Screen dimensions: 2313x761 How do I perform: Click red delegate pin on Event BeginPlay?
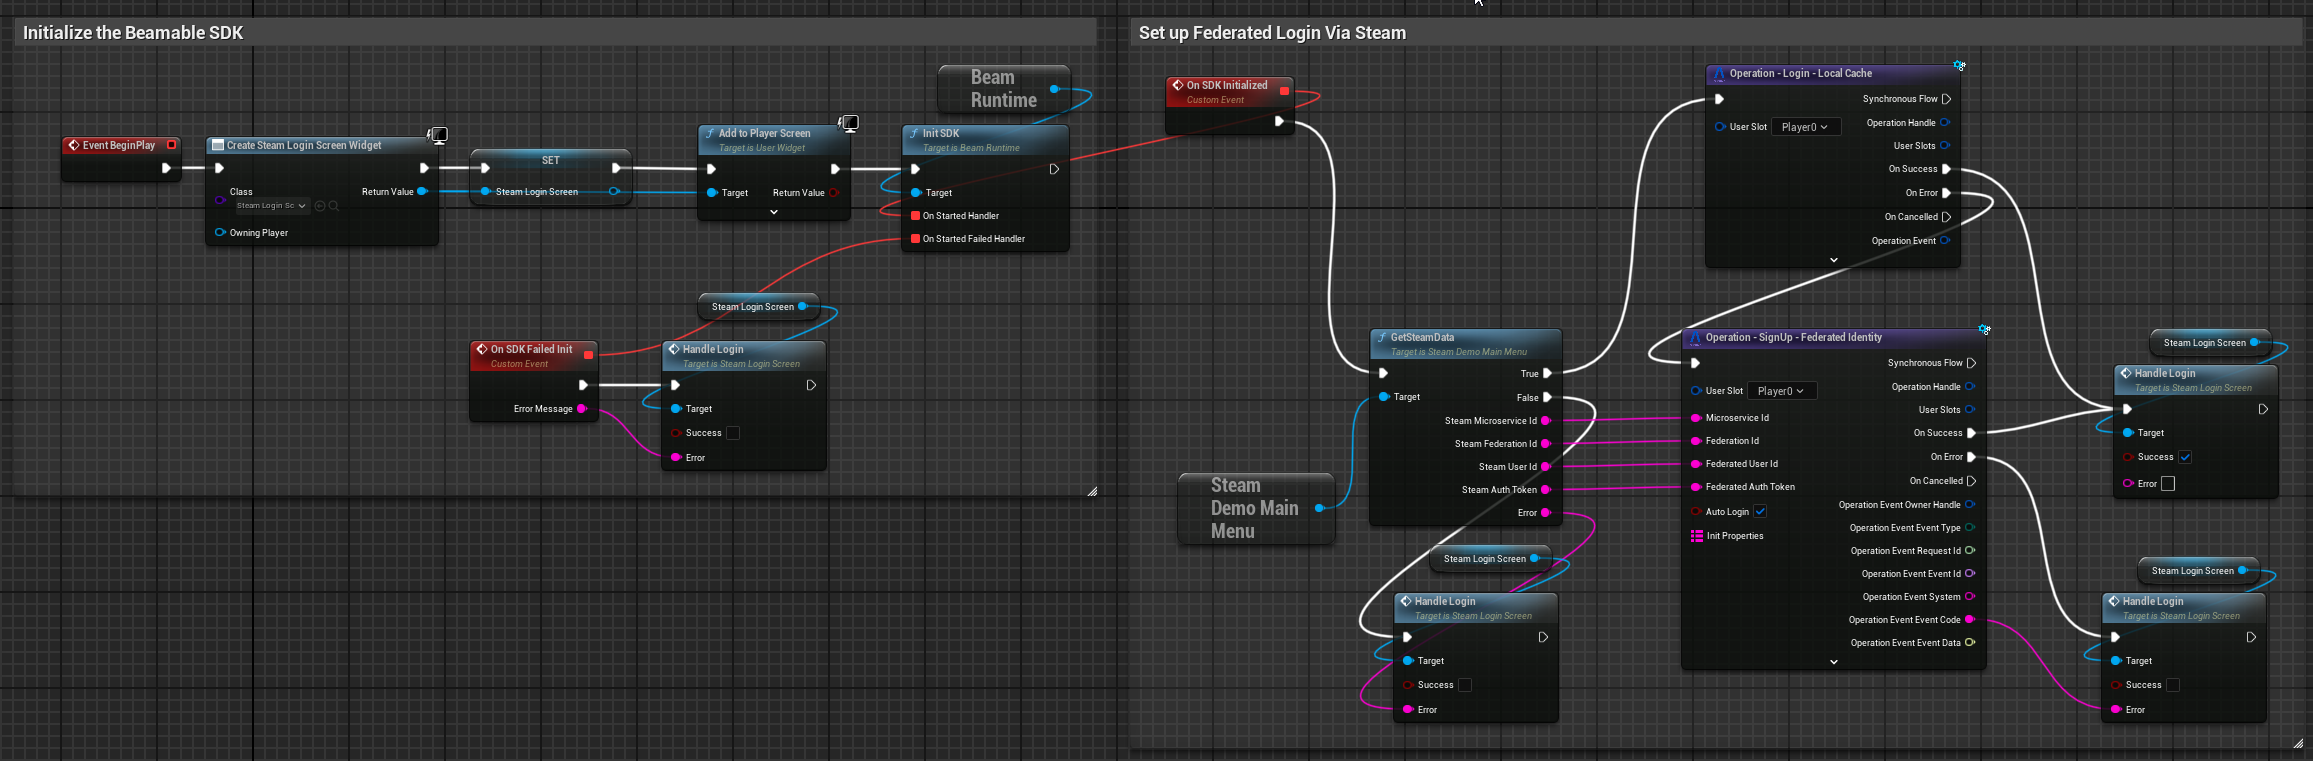coord(172,145)
